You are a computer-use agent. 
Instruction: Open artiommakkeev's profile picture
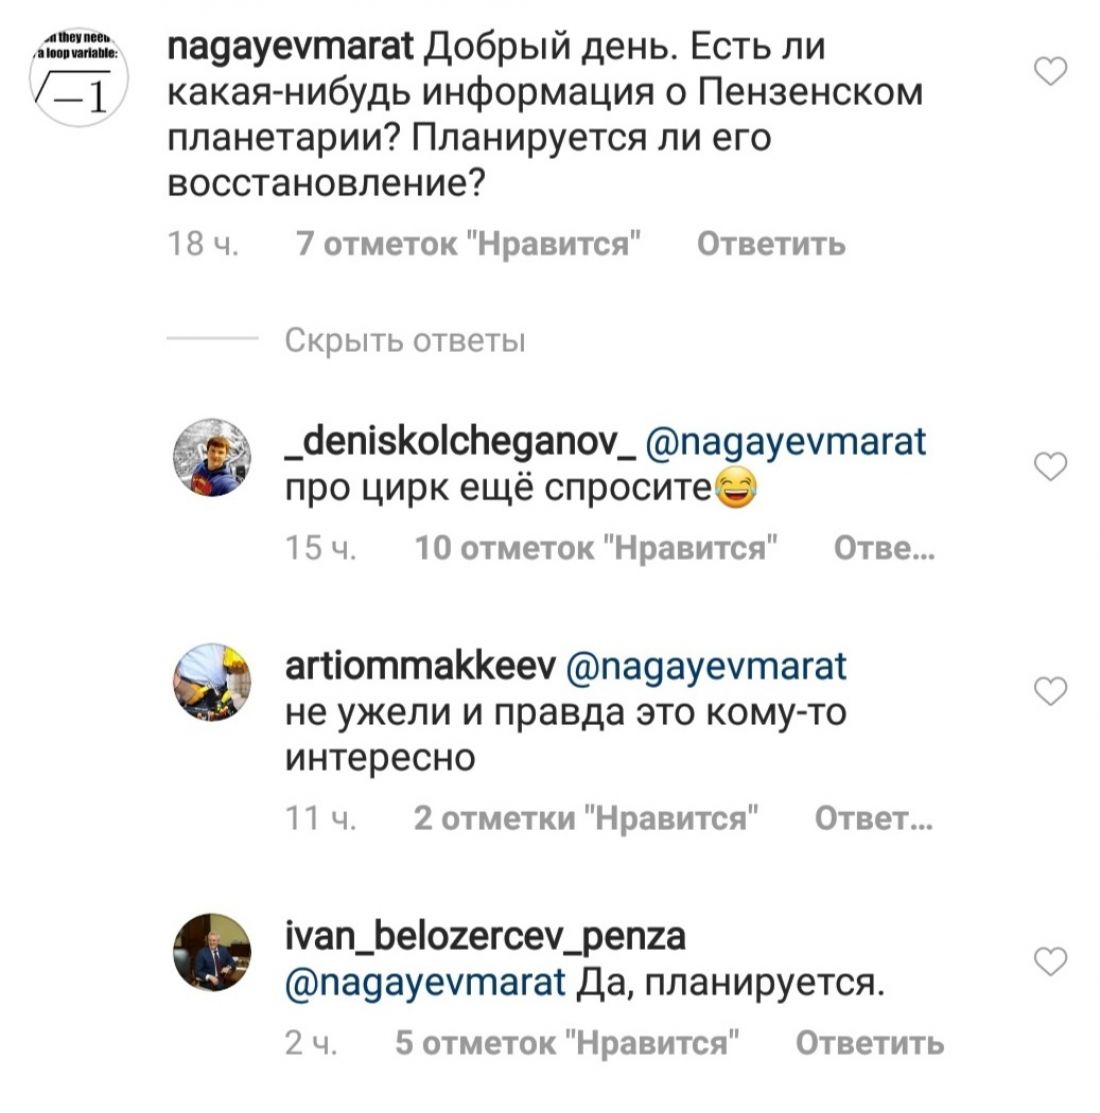pos(212,683)
